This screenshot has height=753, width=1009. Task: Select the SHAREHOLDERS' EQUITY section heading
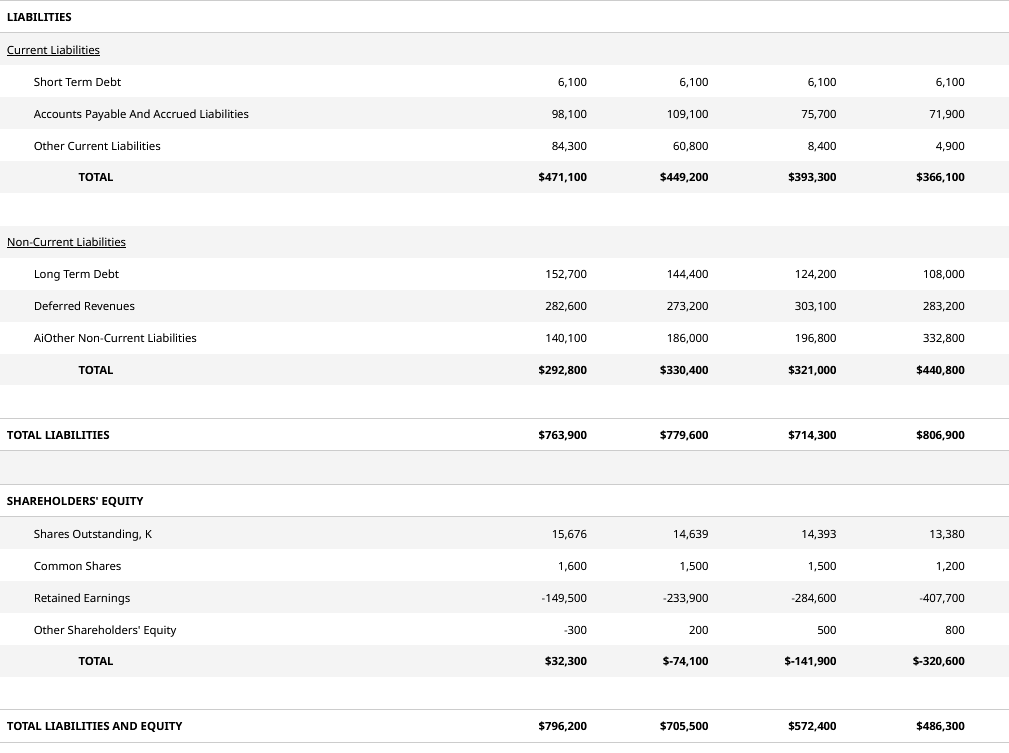pos(75,501)
